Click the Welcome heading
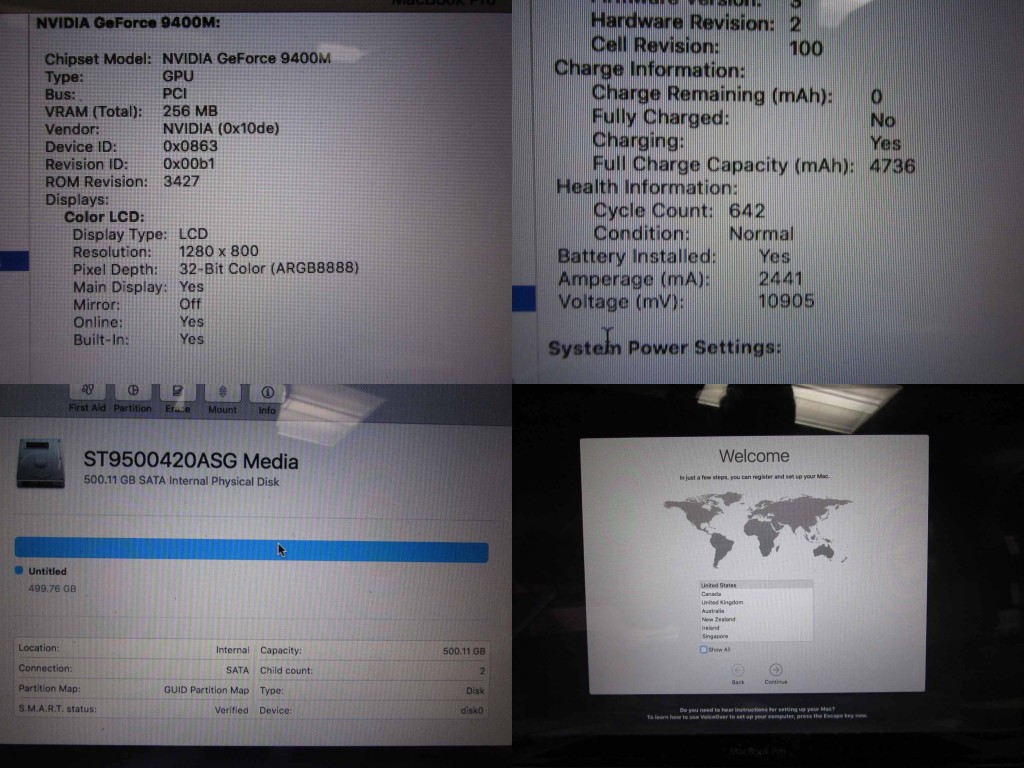Viewport: 1024px width, 768px height. tap(754, 456)
